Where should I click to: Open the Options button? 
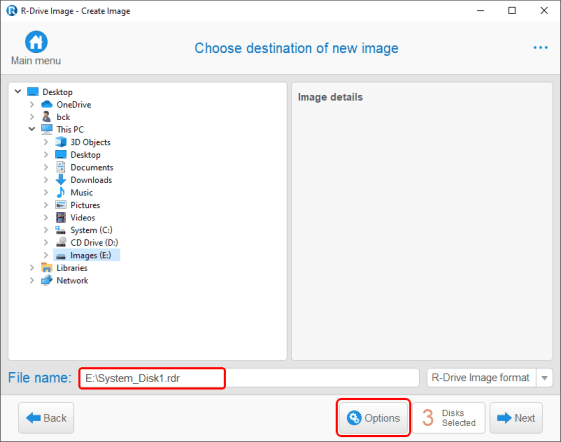(373, 418)
